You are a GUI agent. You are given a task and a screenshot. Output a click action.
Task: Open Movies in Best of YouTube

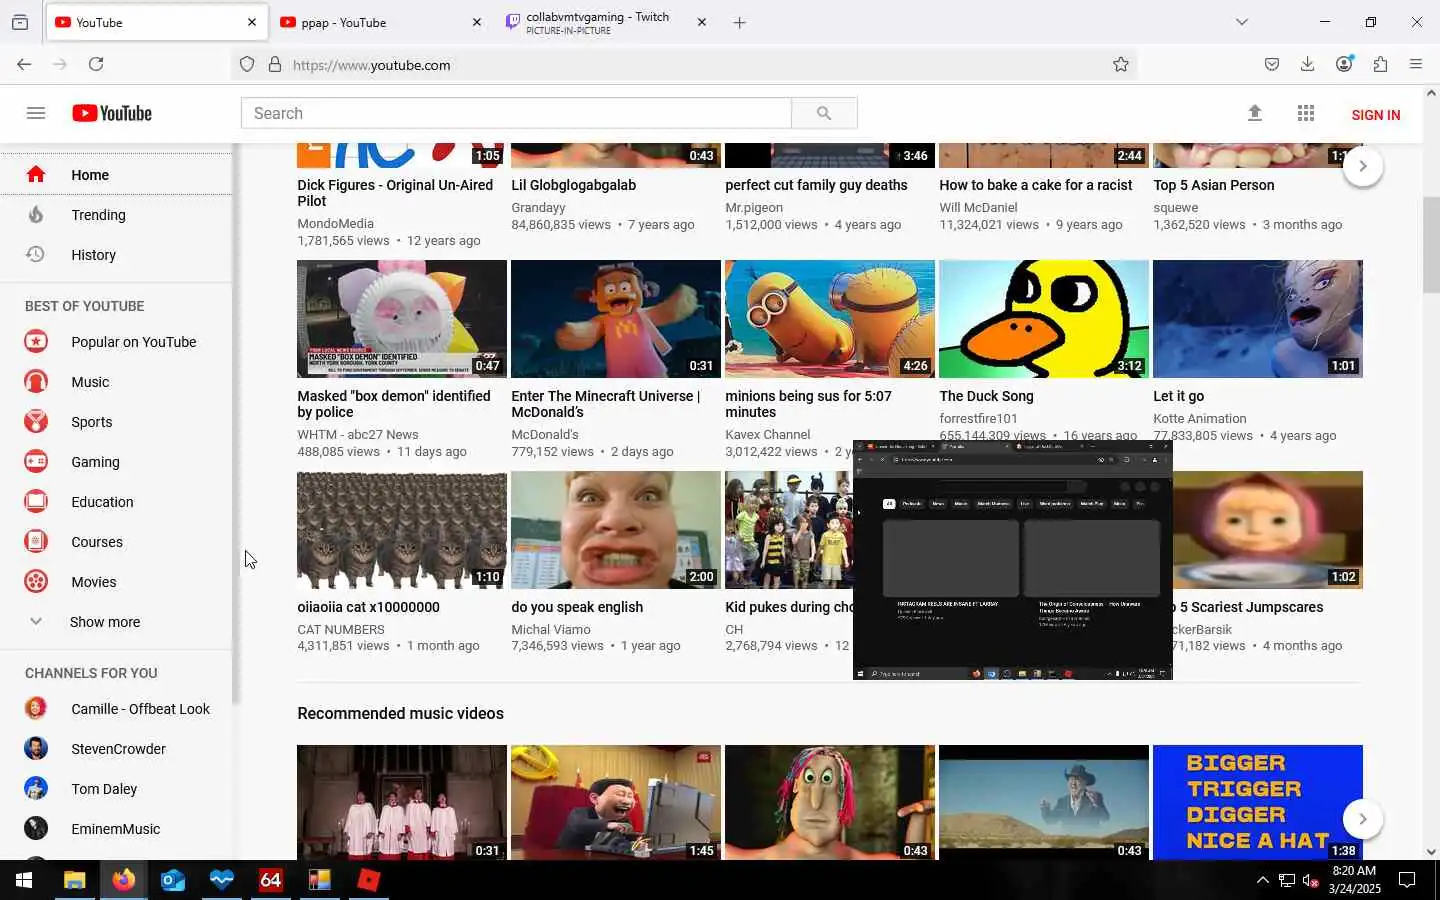point(115,582)
